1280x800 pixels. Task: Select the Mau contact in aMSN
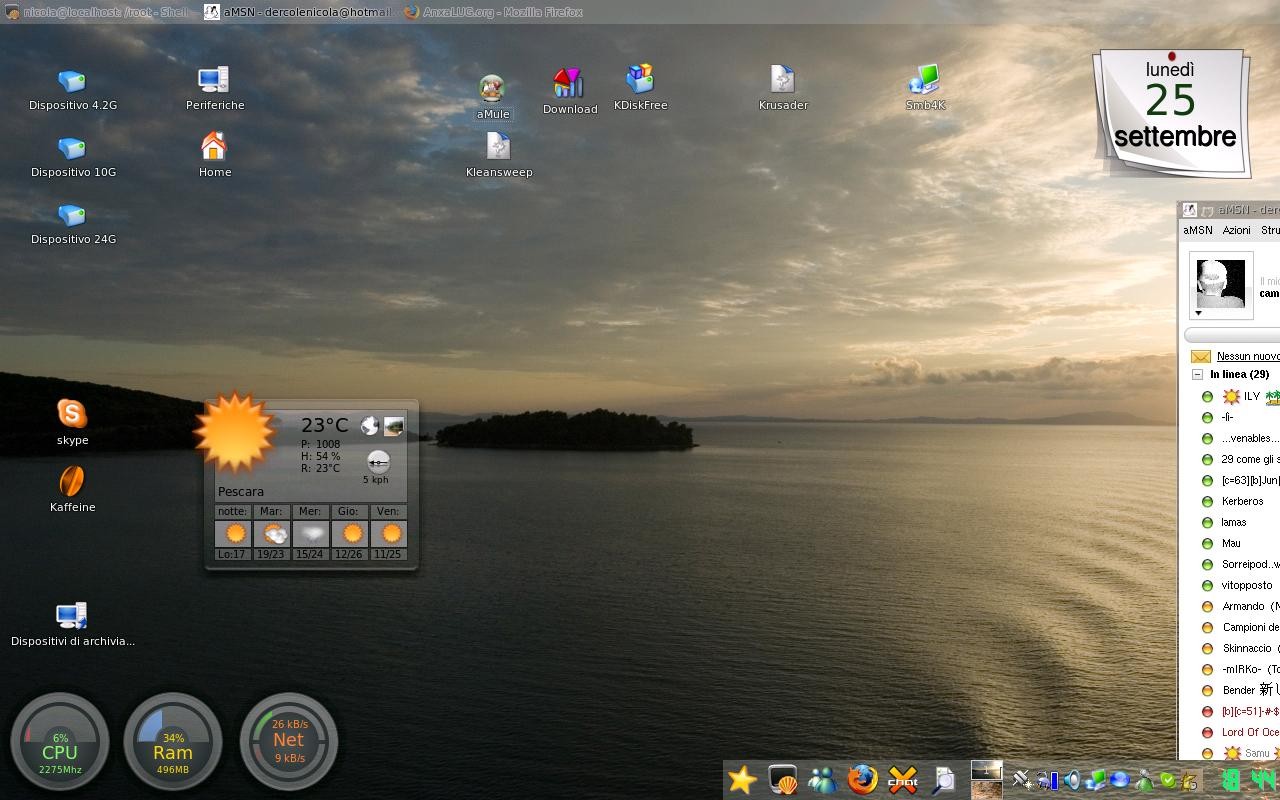[1231, 543]
